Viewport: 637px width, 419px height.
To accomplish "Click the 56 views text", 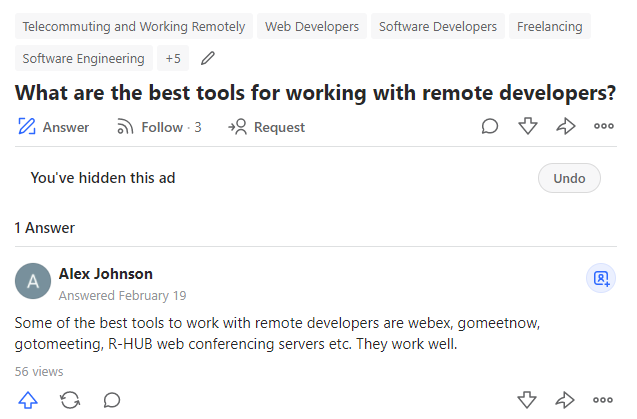I will pyautogui.click(x=39, y=372).
